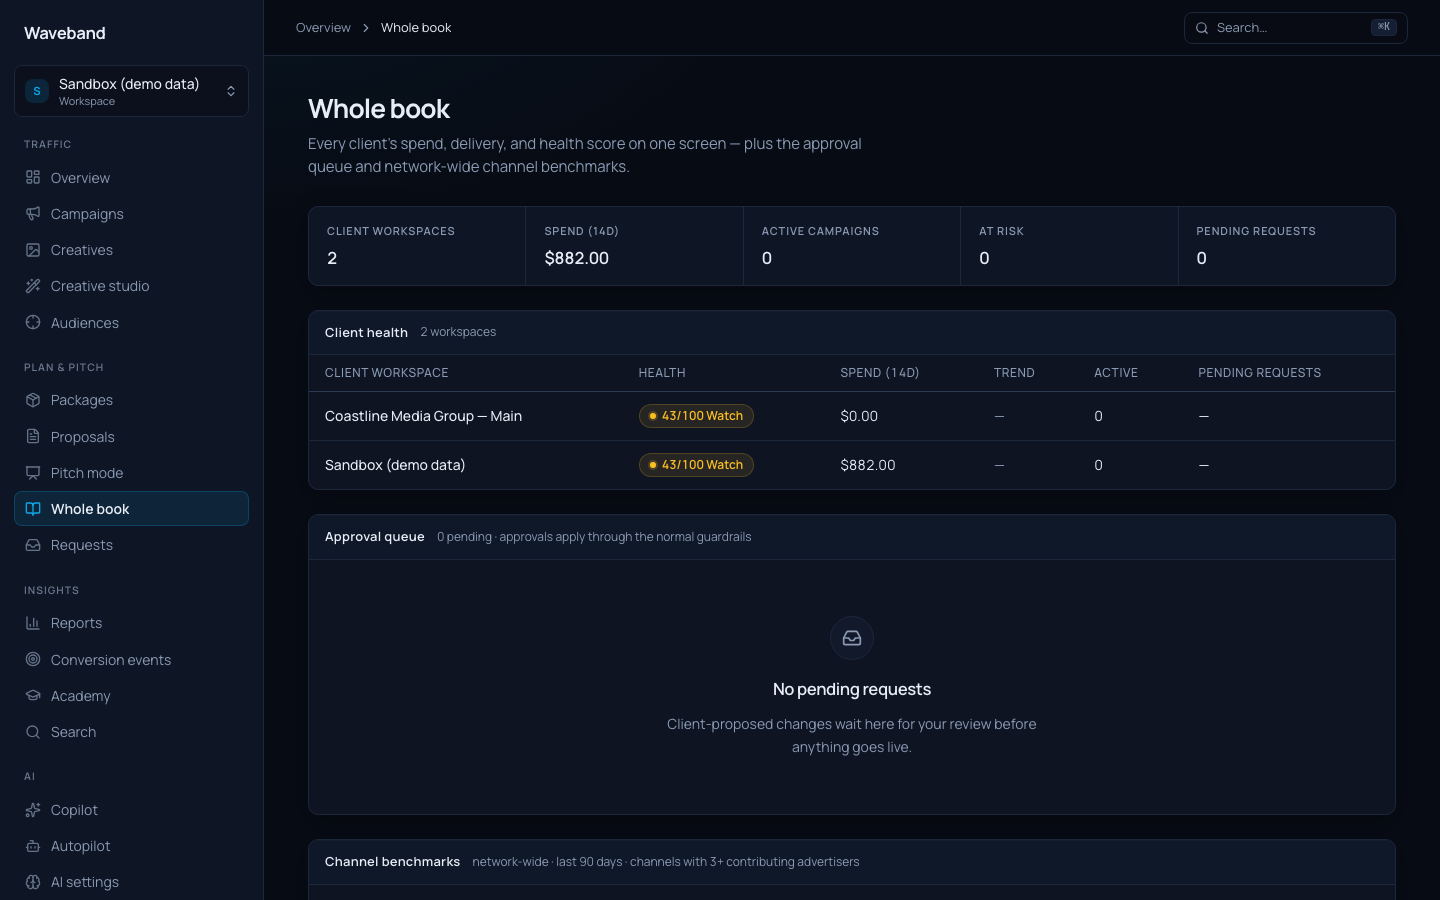Click the Autopilot robot icon
The image size is (1440, 900).
33,846
